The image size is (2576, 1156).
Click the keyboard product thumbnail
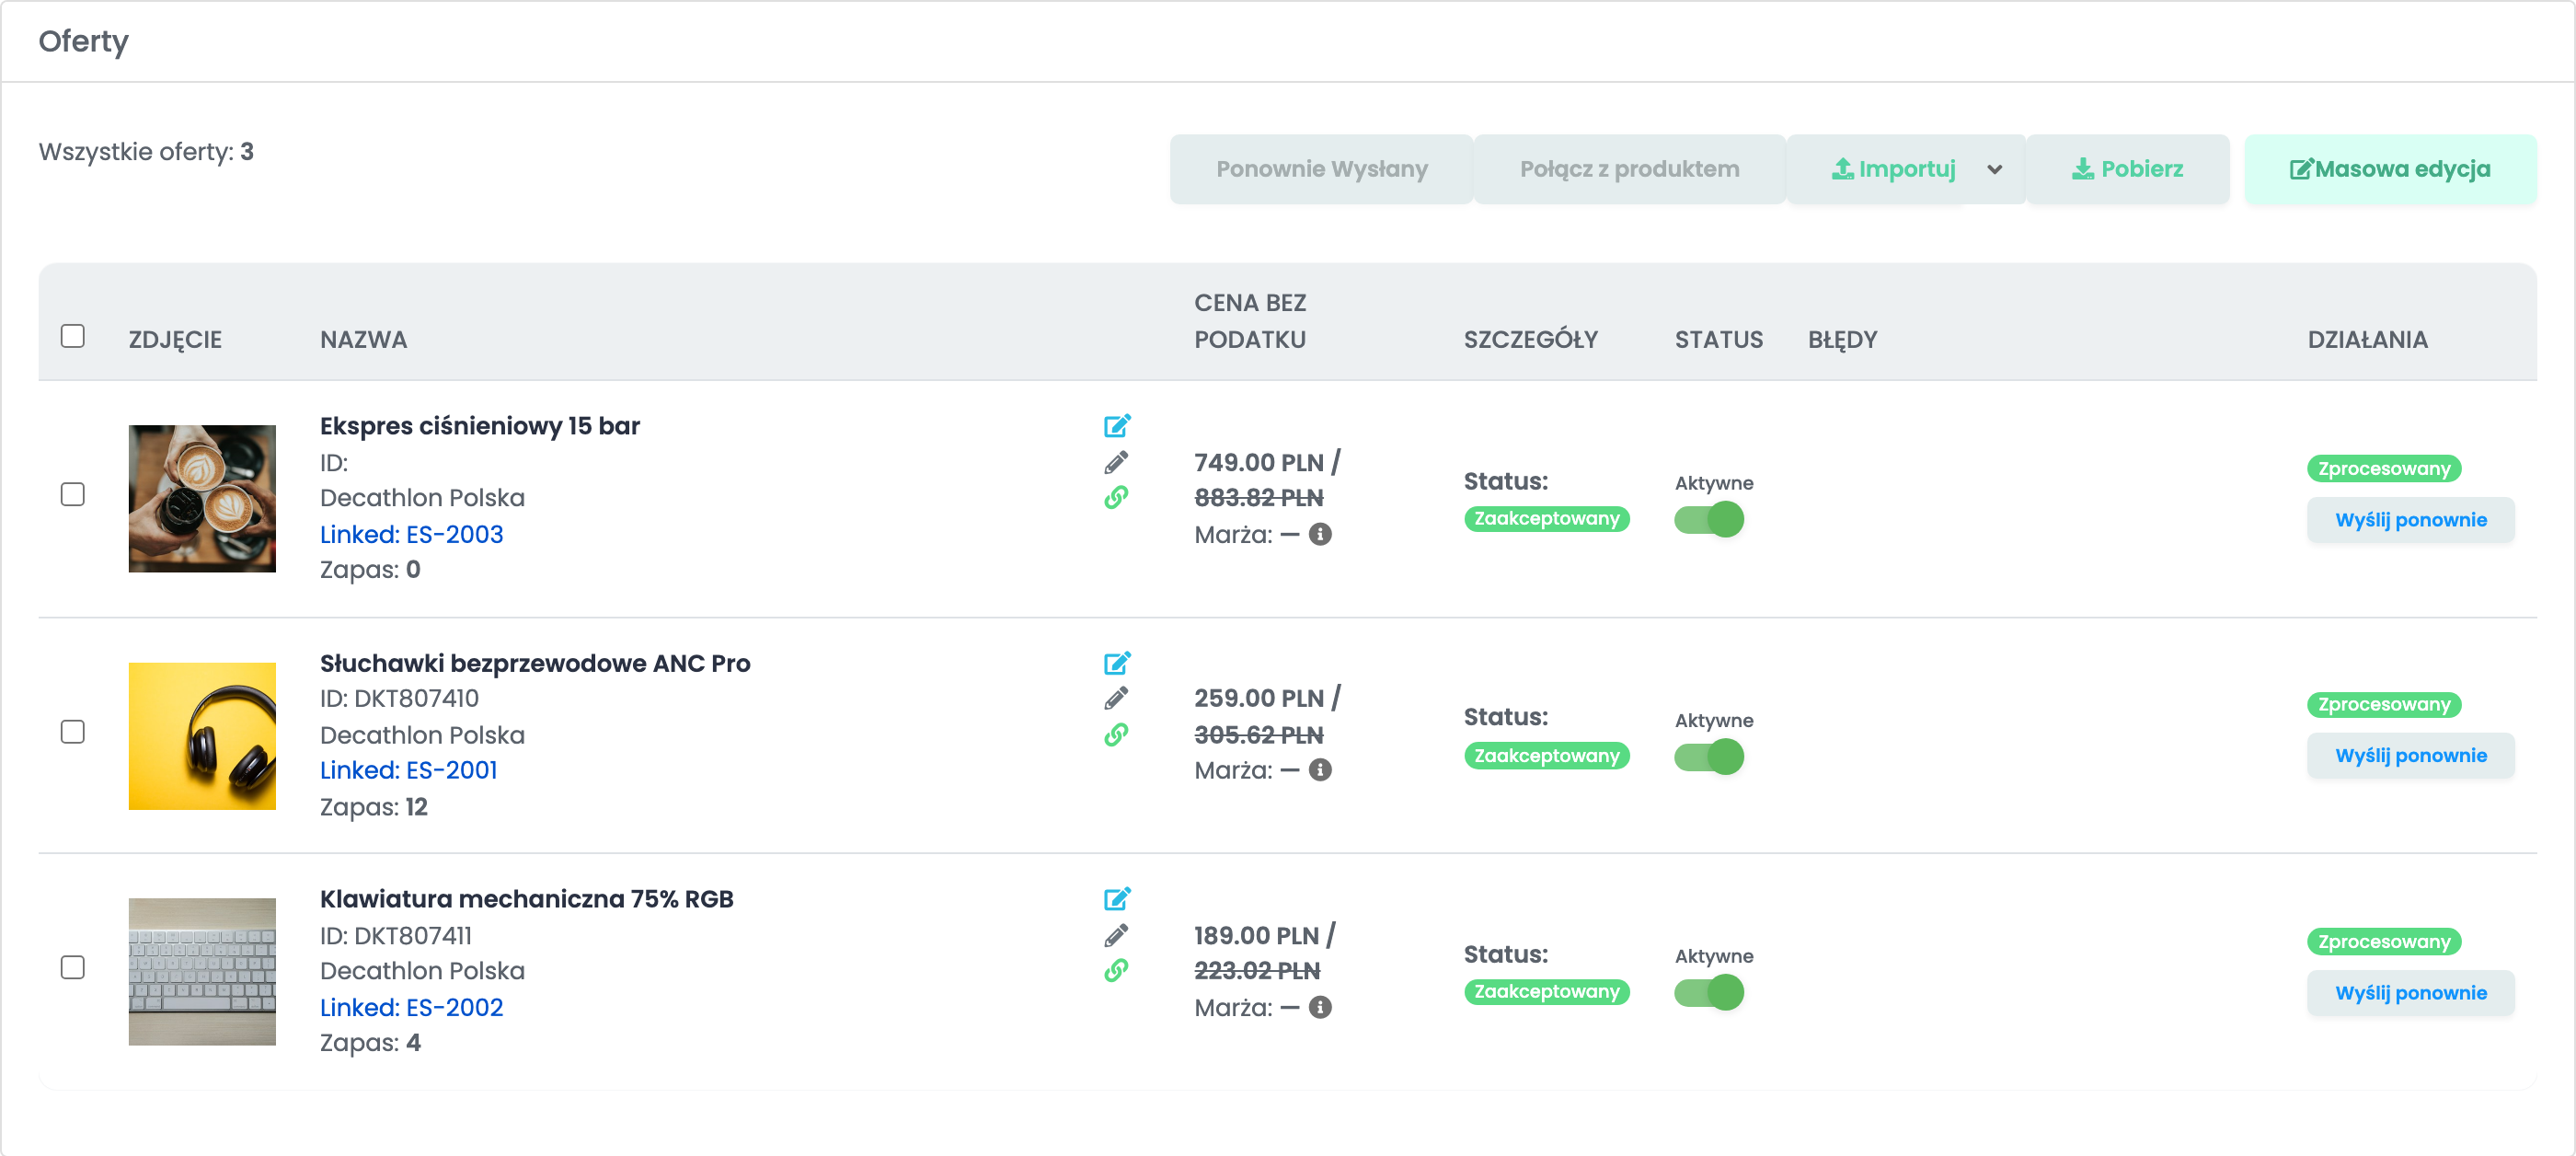pyautogui.click(x=202, y=972)
